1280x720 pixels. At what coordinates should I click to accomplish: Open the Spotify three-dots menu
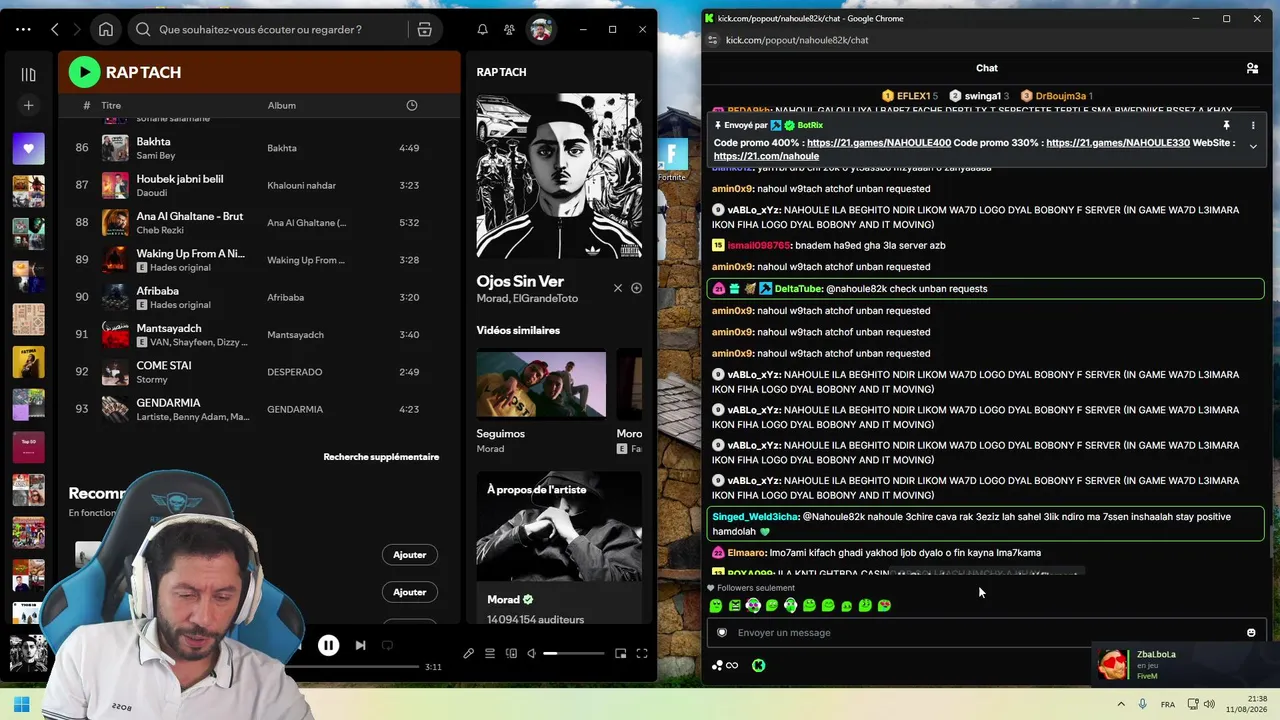(23, 30)
